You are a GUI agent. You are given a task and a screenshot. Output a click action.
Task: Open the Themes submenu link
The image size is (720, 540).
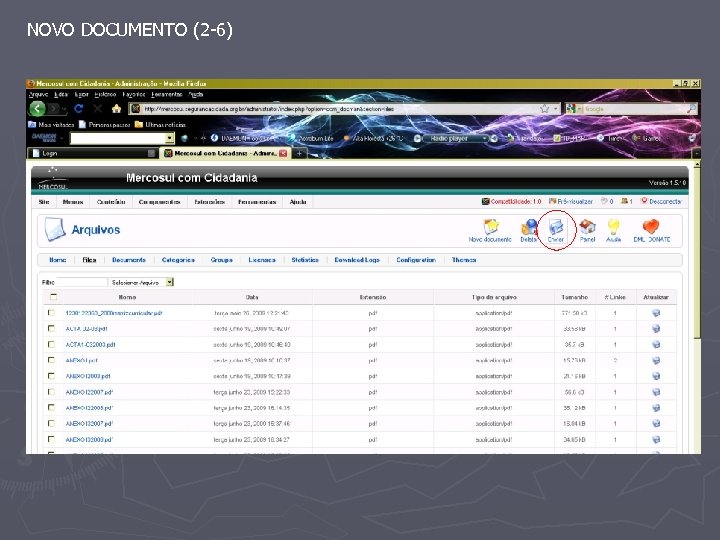point(464,260)
